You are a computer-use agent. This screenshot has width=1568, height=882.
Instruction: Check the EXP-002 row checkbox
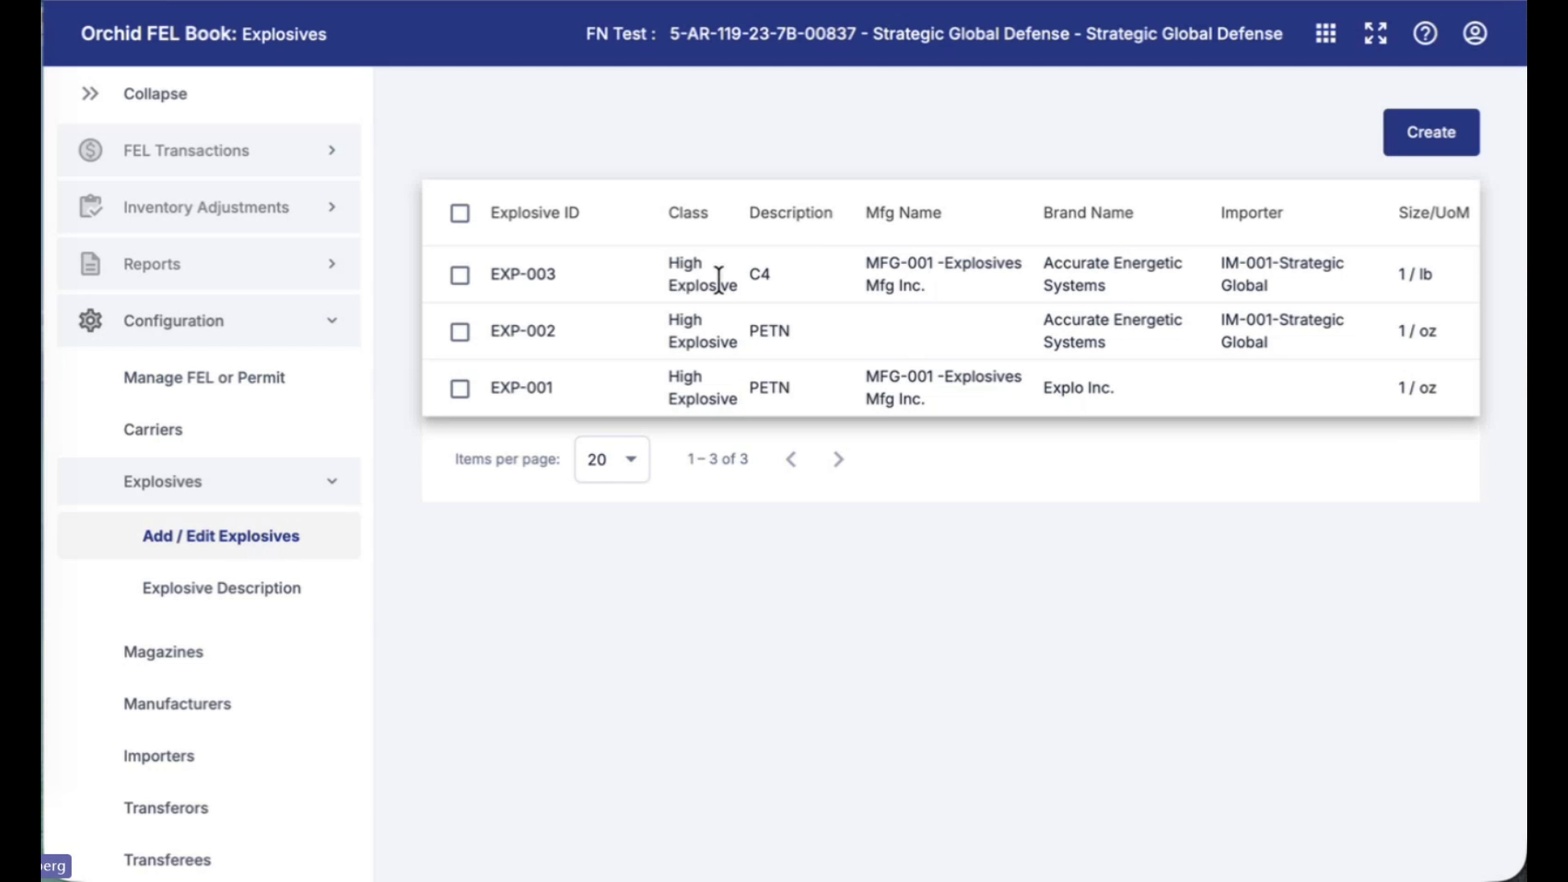(460, 332)
